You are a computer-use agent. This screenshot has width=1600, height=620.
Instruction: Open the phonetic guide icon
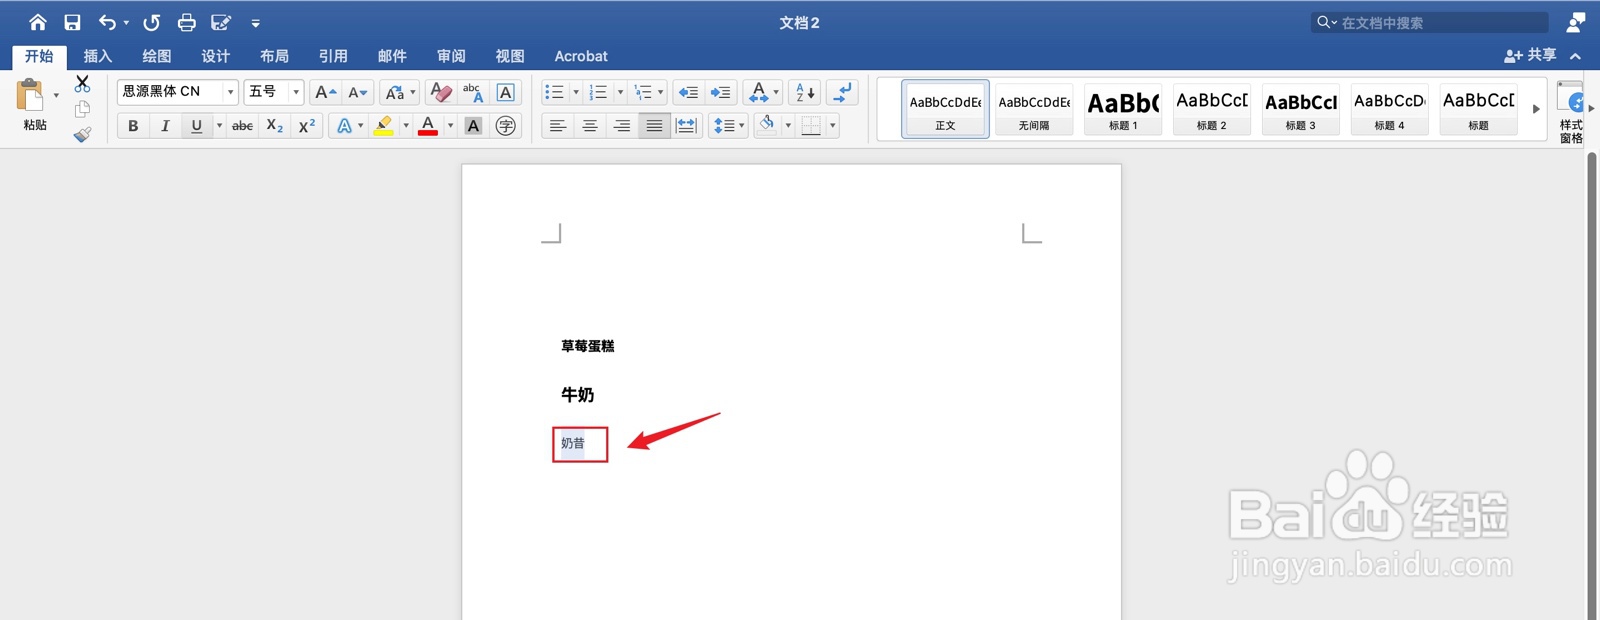pyautogui.click(x=473, y=92)
